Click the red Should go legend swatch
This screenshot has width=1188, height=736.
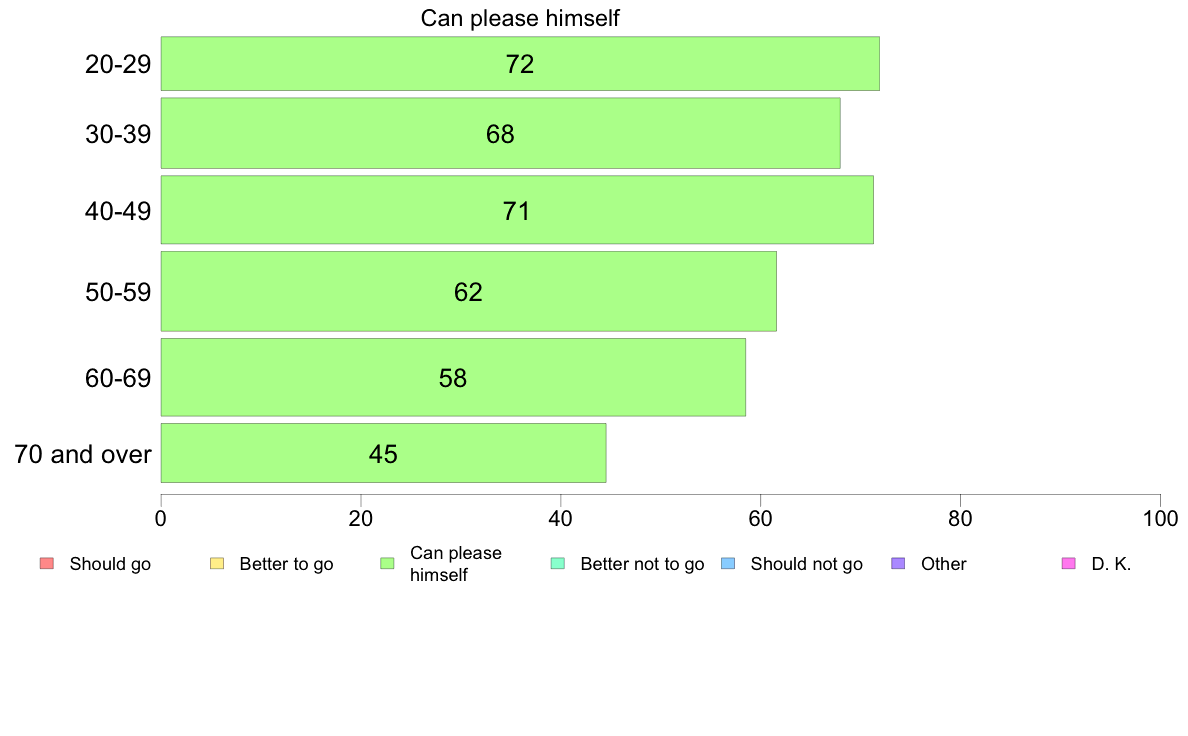pos(47,563)
